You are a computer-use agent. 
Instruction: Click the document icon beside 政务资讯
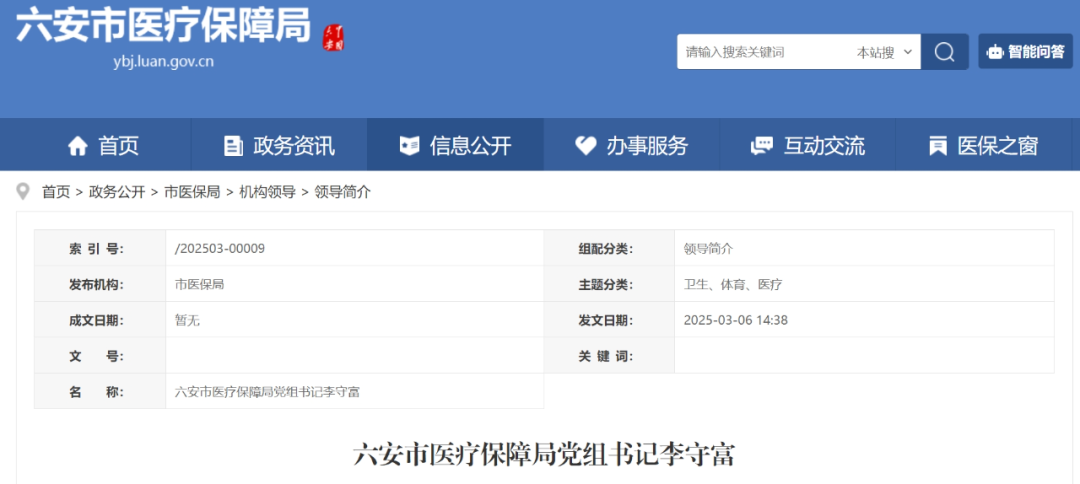(233, 146)
